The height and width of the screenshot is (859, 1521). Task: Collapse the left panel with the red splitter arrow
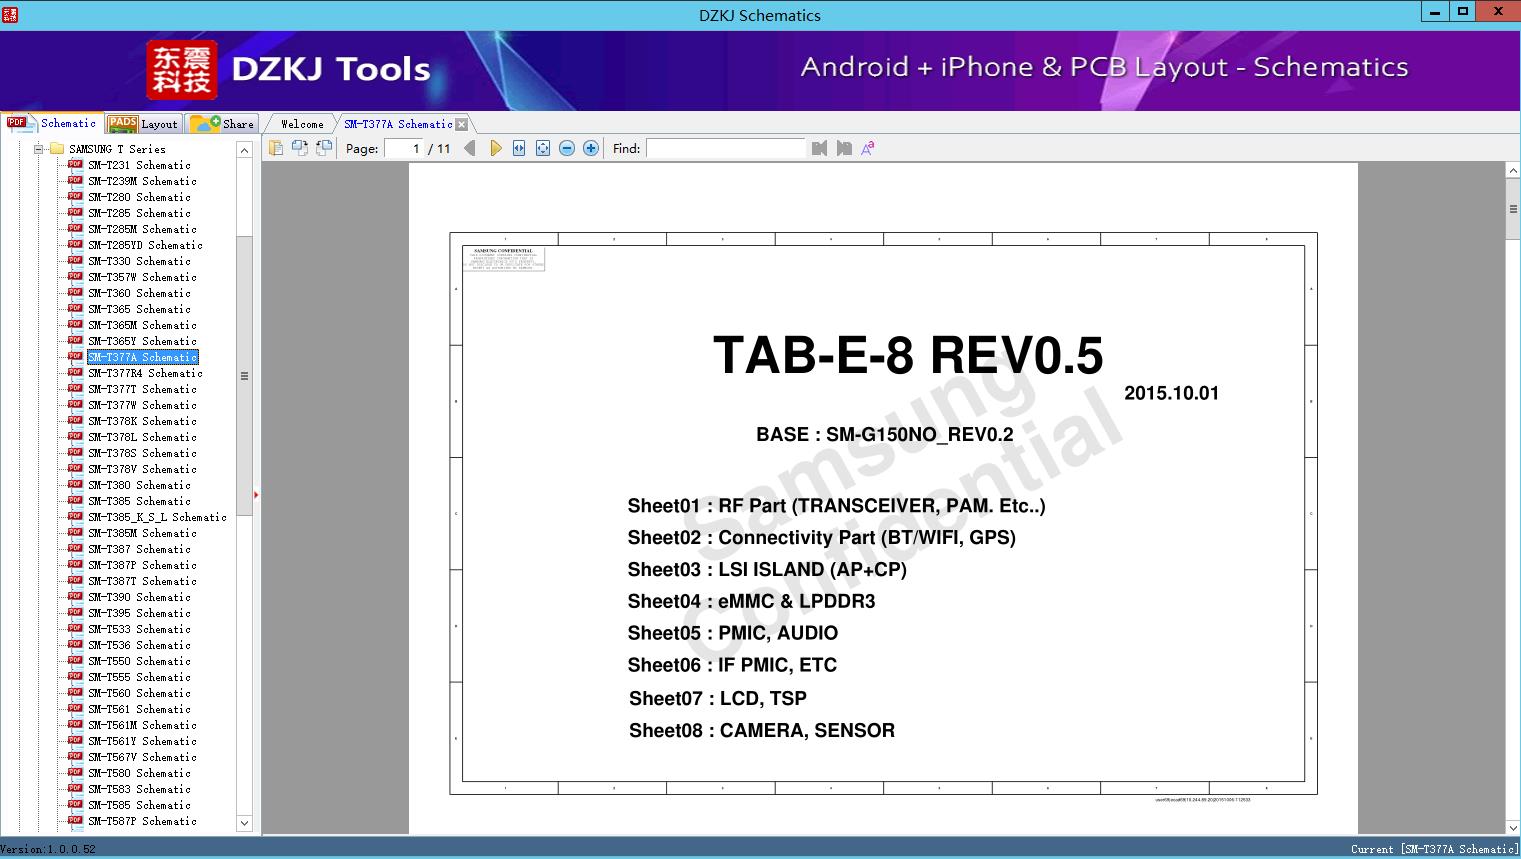point(257,494)
